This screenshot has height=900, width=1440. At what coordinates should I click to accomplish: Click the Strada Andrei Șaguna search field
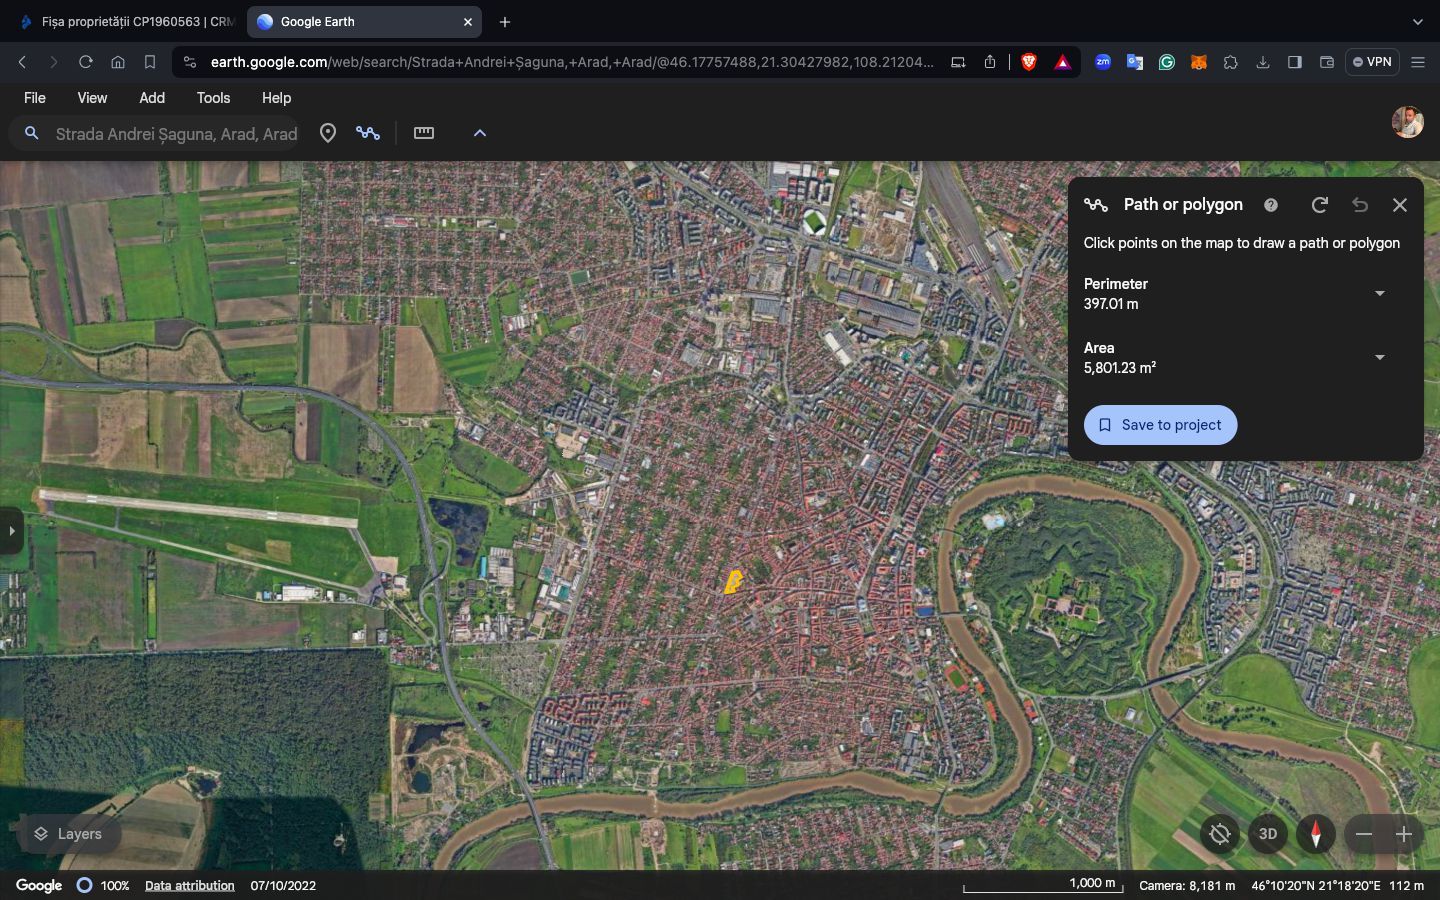click(176, 134)
